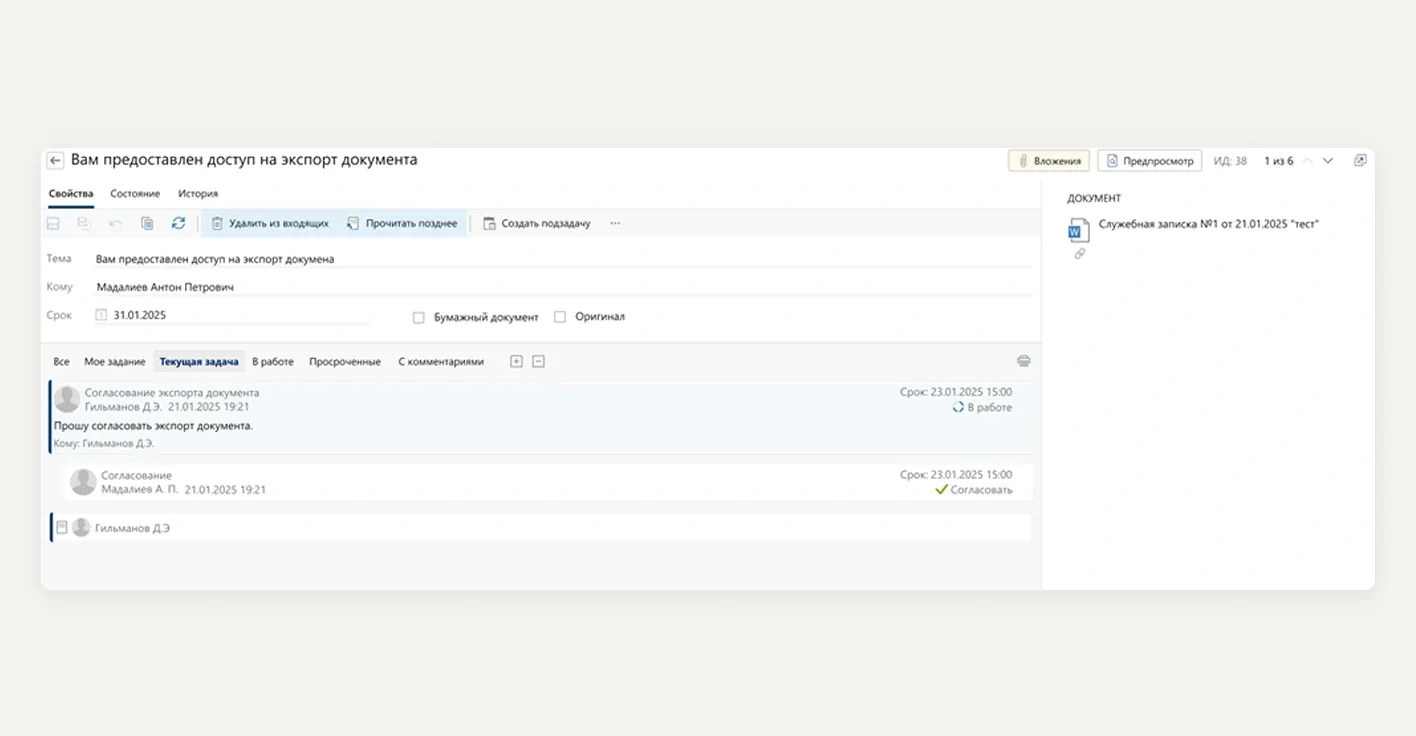Click the Предпросмотр button
The height and width of the screenshot is (736, 1416).
[x=1149, y=160]
